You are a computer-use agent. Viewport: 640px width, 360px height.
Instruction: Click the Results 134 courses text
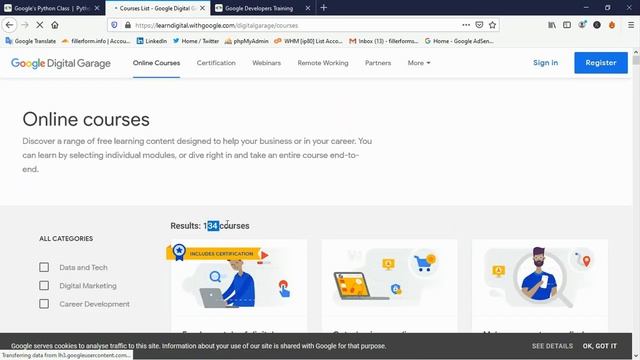pos(210,226)
